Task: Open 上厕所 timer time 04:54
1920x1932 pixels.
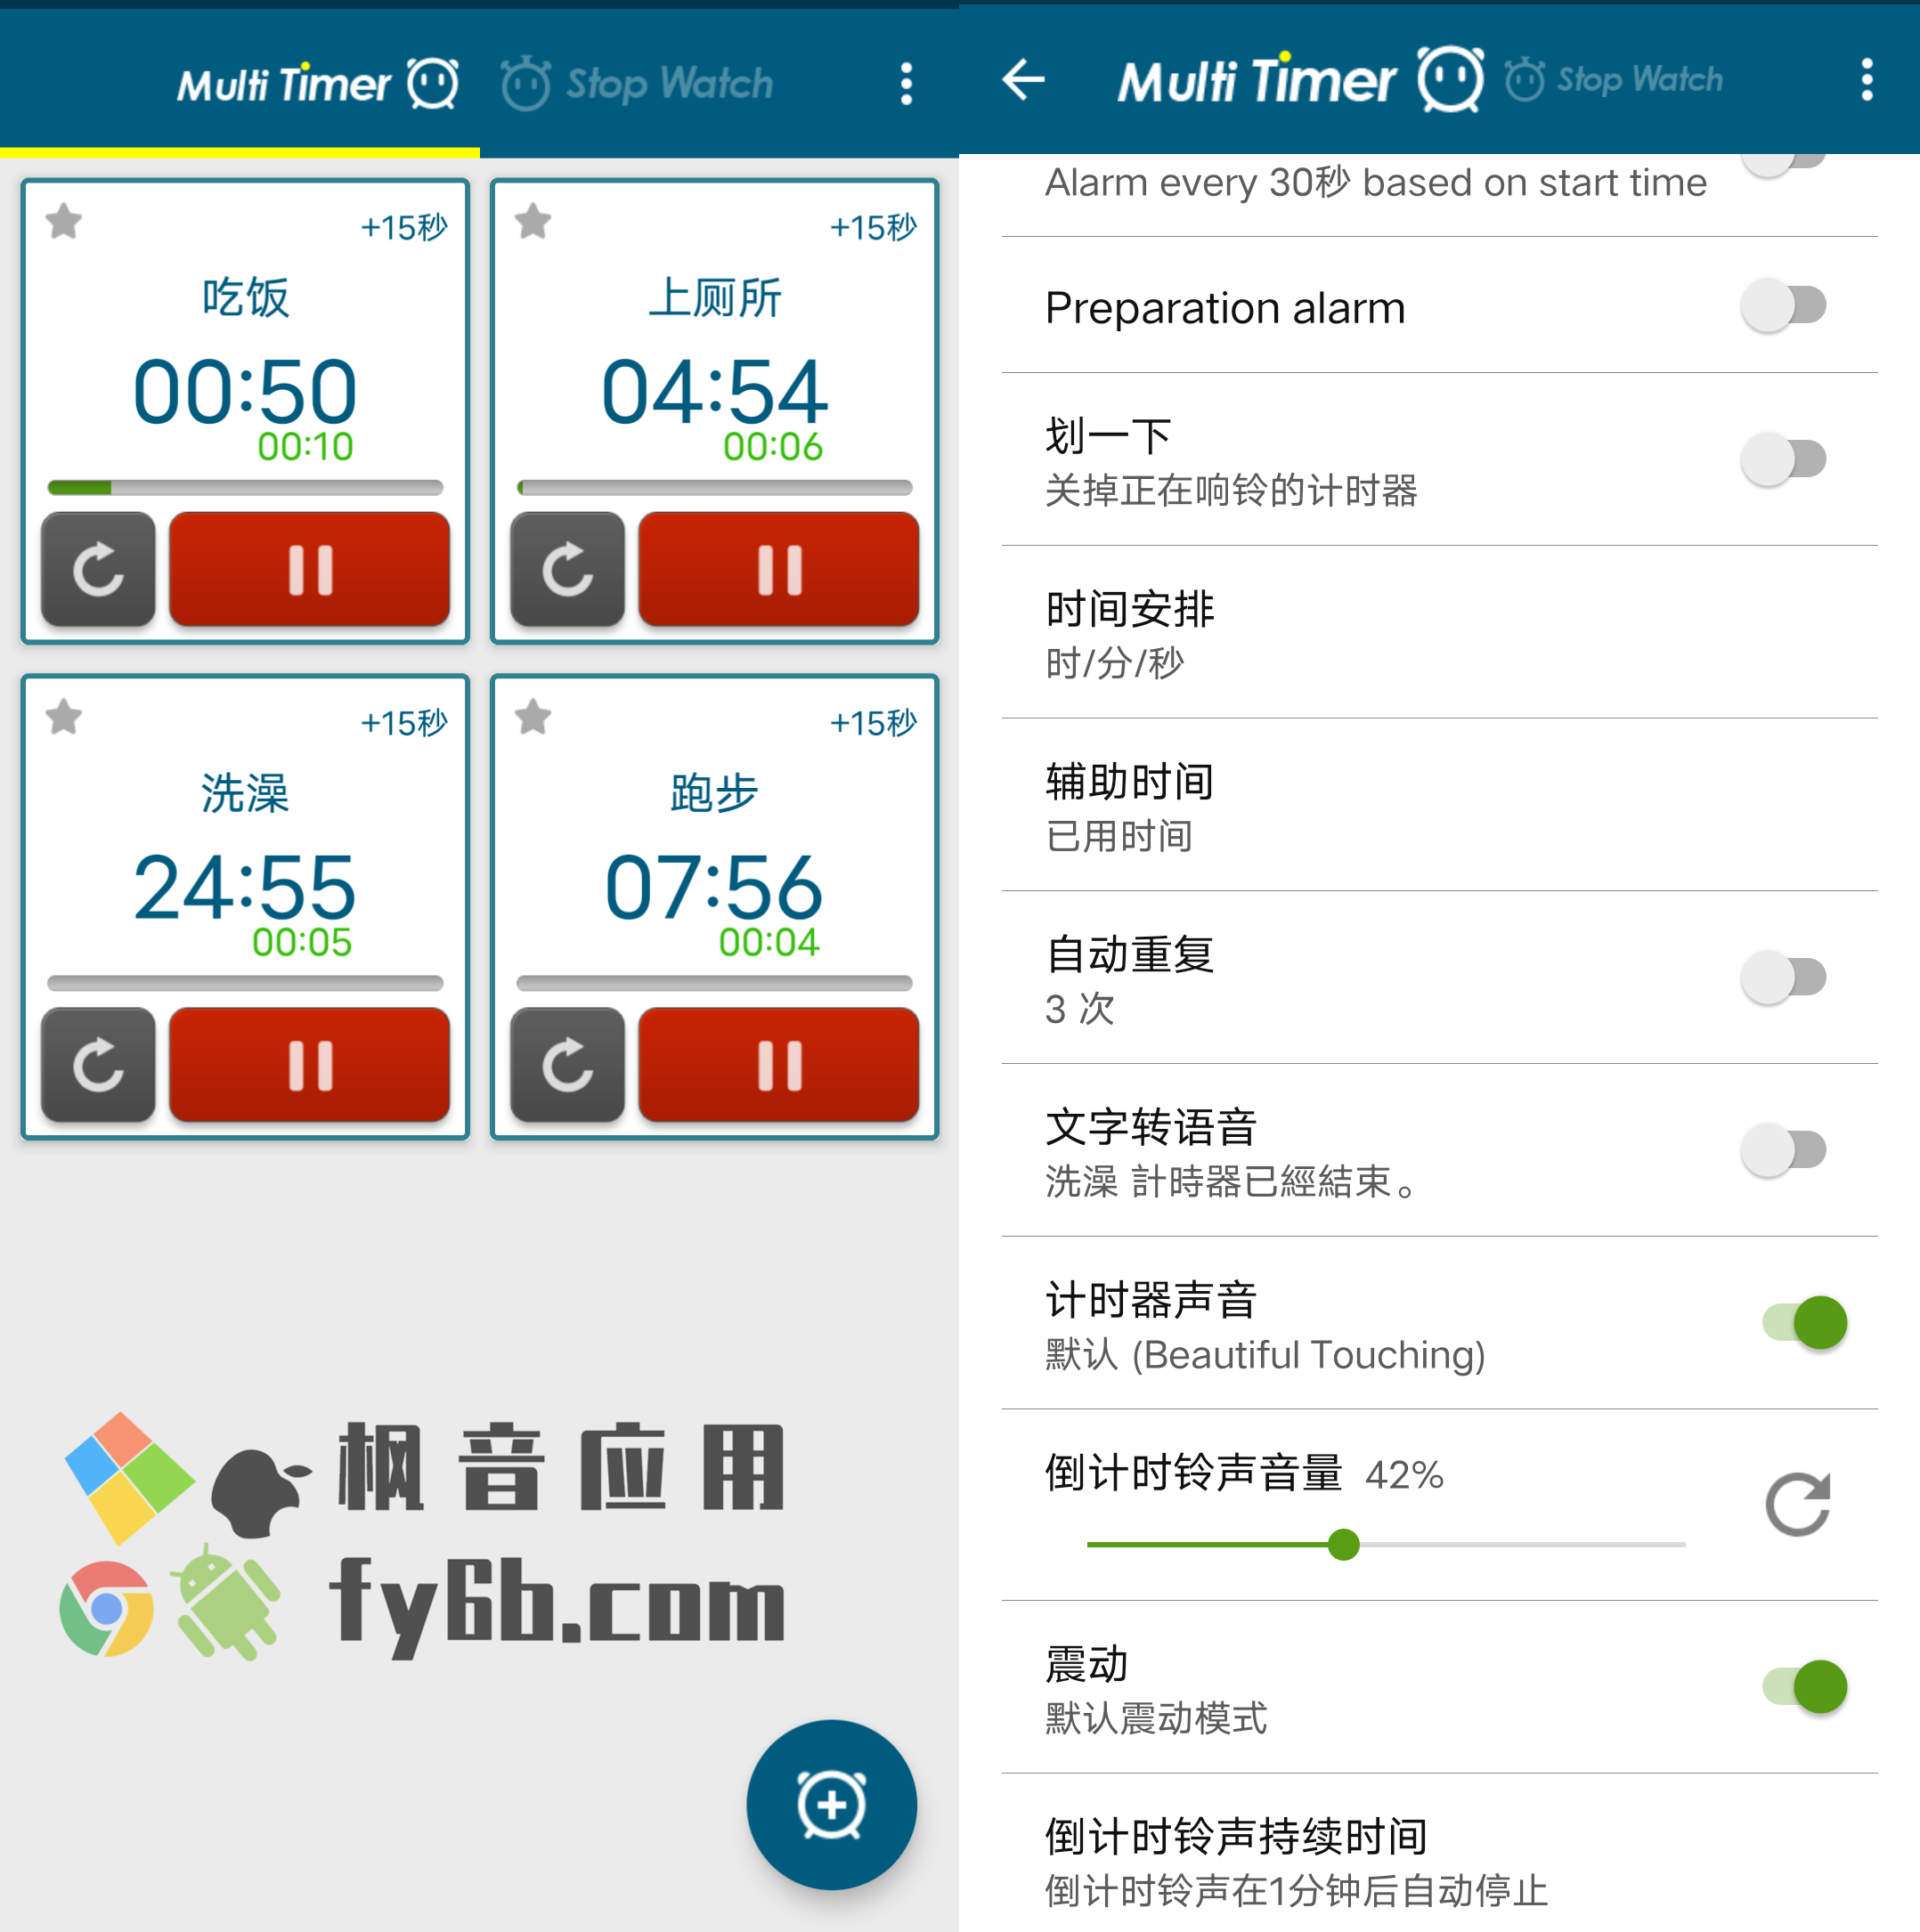Action: pyautogui.click(x=714, y=391)
